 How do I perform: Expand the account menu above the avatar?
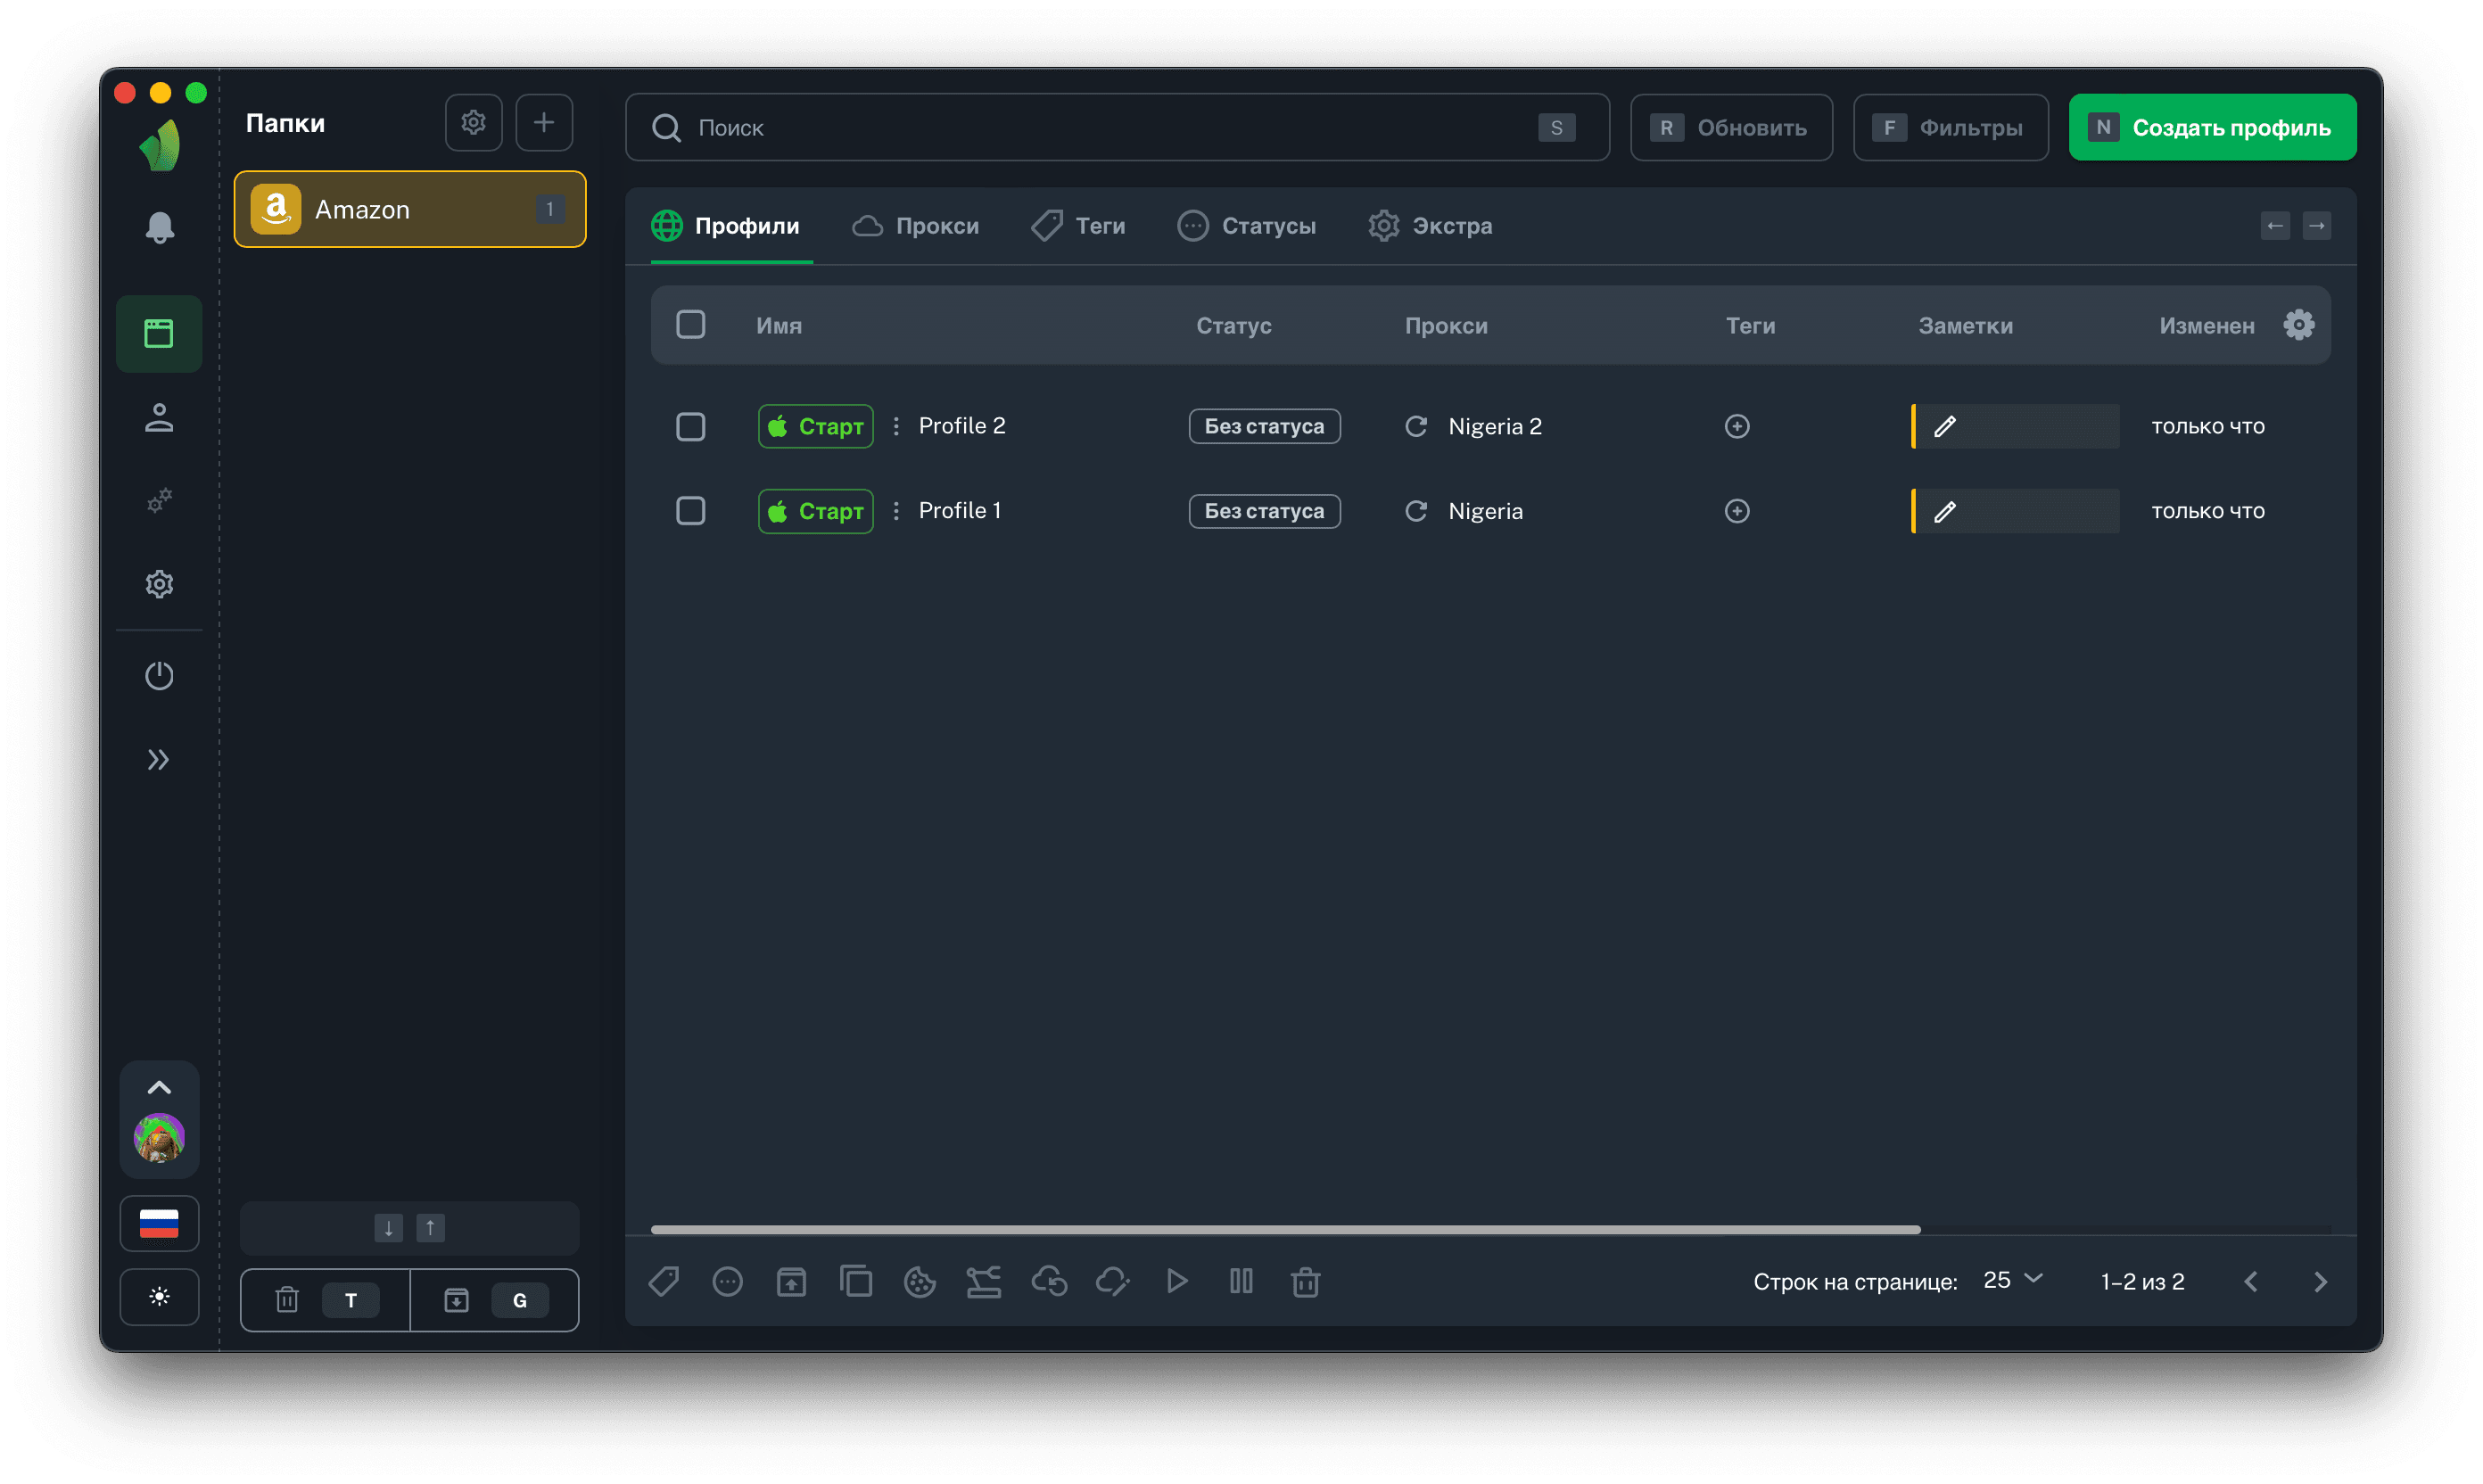[x=159, y=1088]
